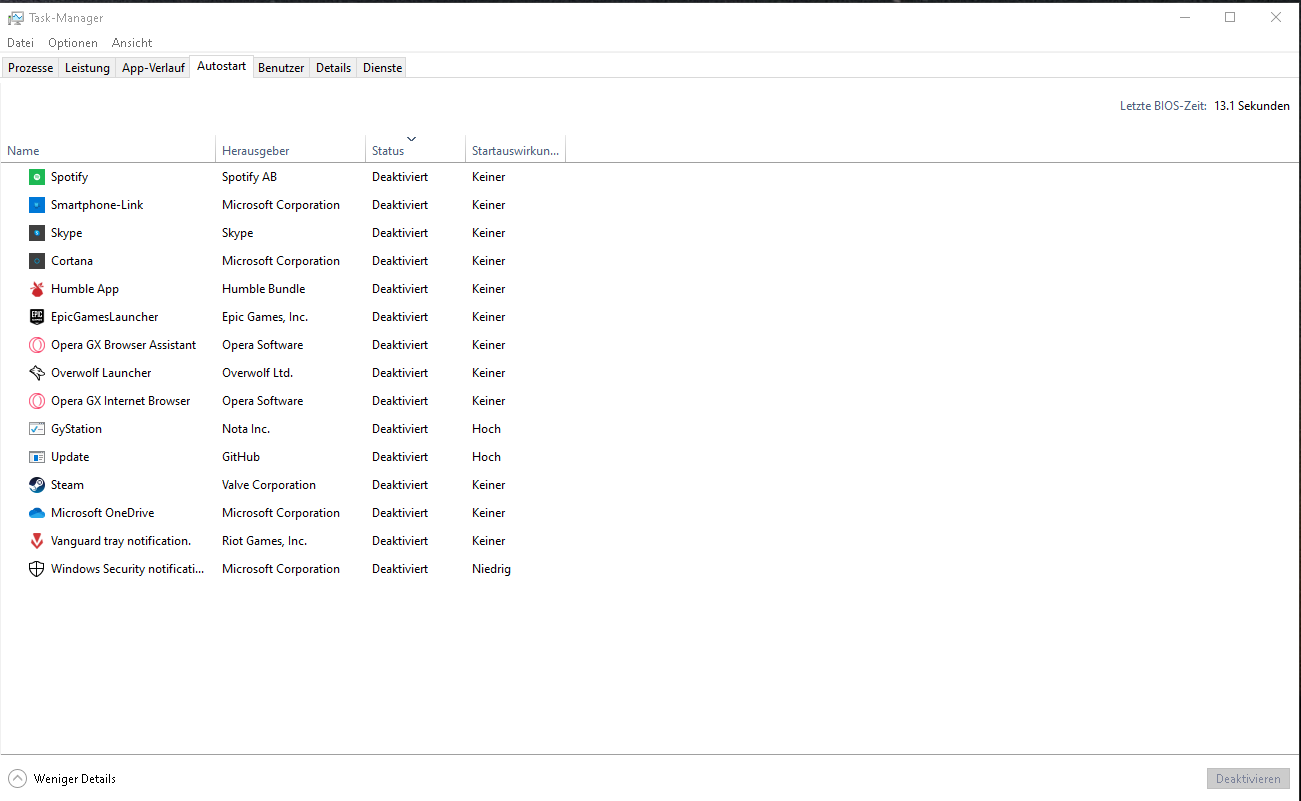Viewport: 1301px width, 801px height.
Task: Click publisher Nota Inc.
Action: (x=246, y=429)
